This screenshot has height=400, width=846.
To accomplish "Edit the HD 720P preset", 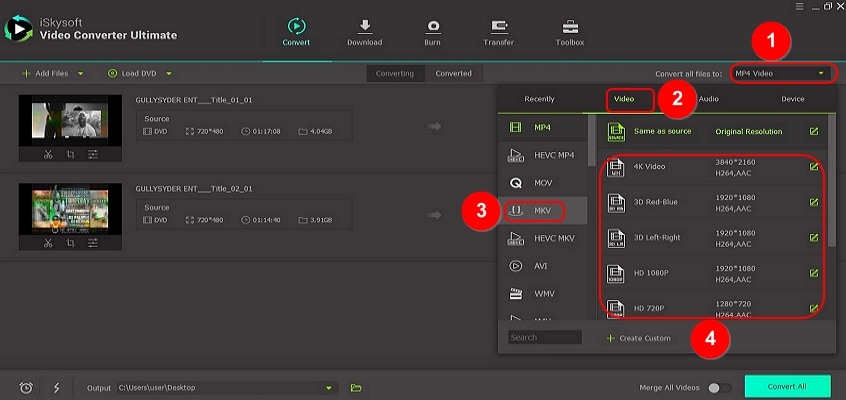I will coord(814,308).
